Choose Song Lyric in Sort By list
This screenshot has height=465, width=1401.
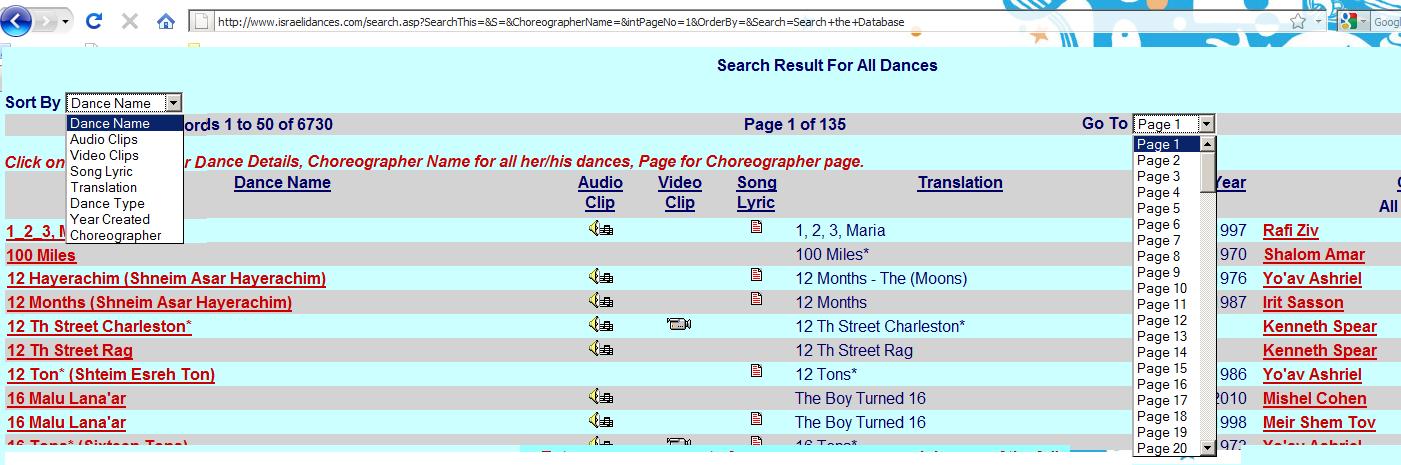[125, 172]
